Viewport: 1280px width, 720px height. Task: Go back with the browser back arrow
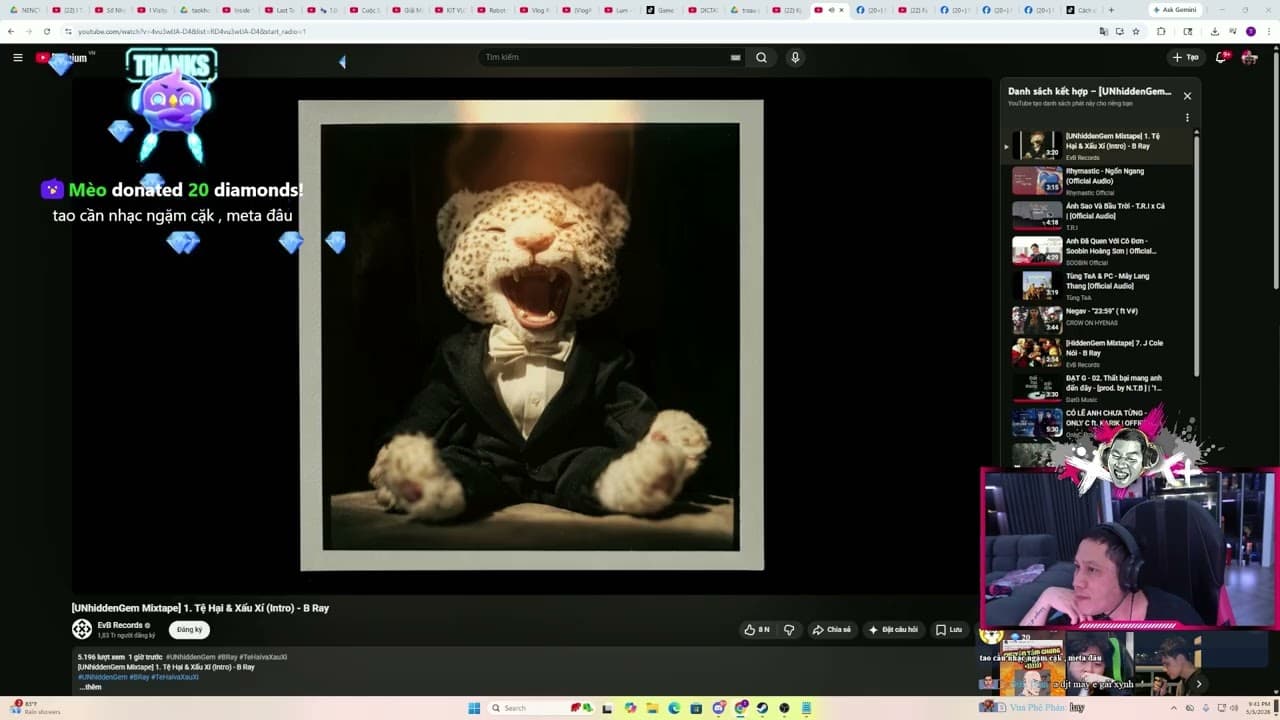(x=11, y=31)
